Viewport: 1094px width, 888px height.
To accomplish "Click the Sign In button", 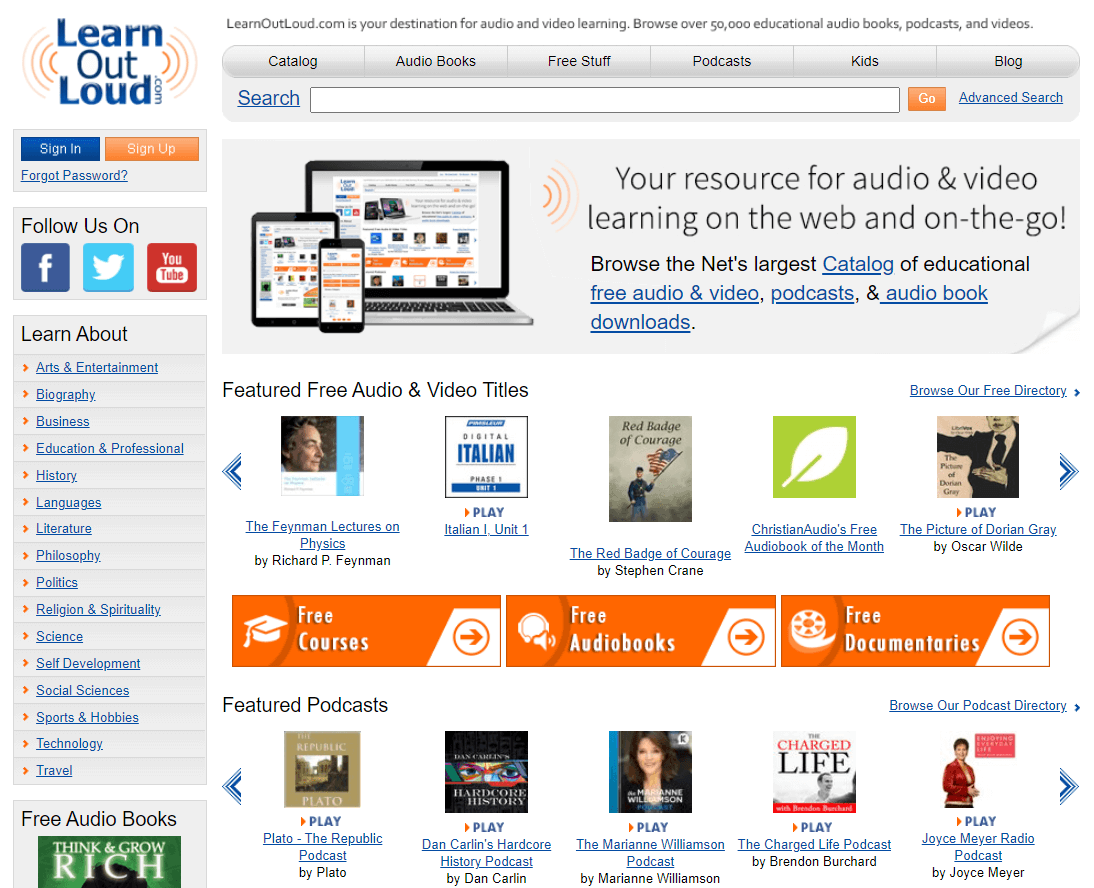I will tap(60, 149).
